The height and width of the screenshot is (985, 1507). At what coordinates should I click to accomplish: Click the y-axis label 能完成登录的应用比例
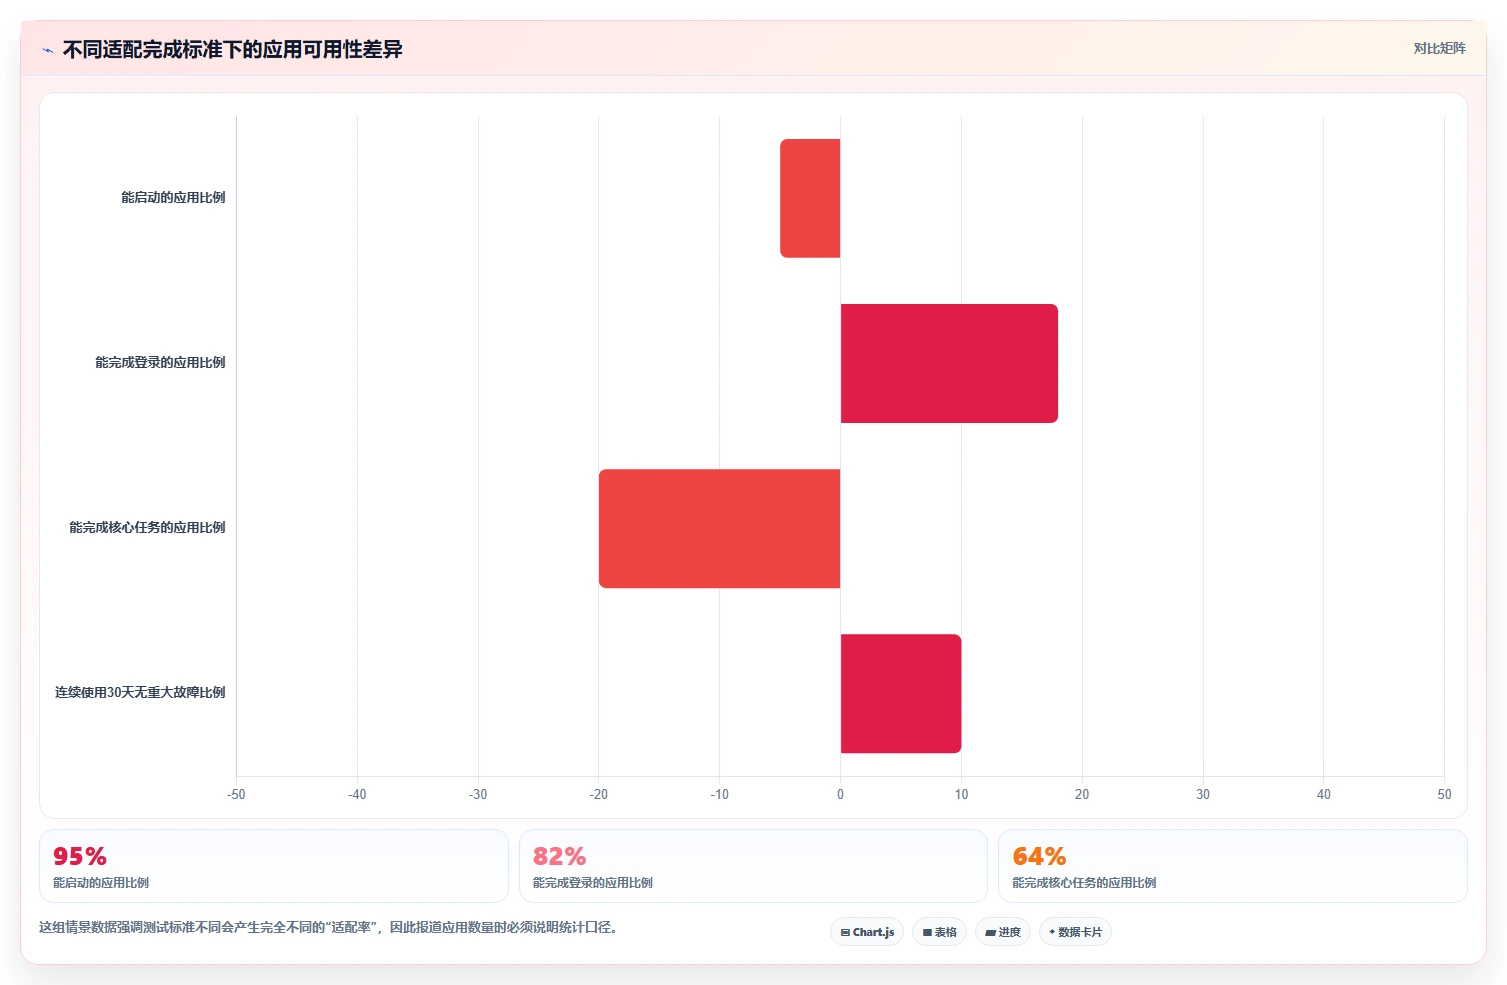160,363
